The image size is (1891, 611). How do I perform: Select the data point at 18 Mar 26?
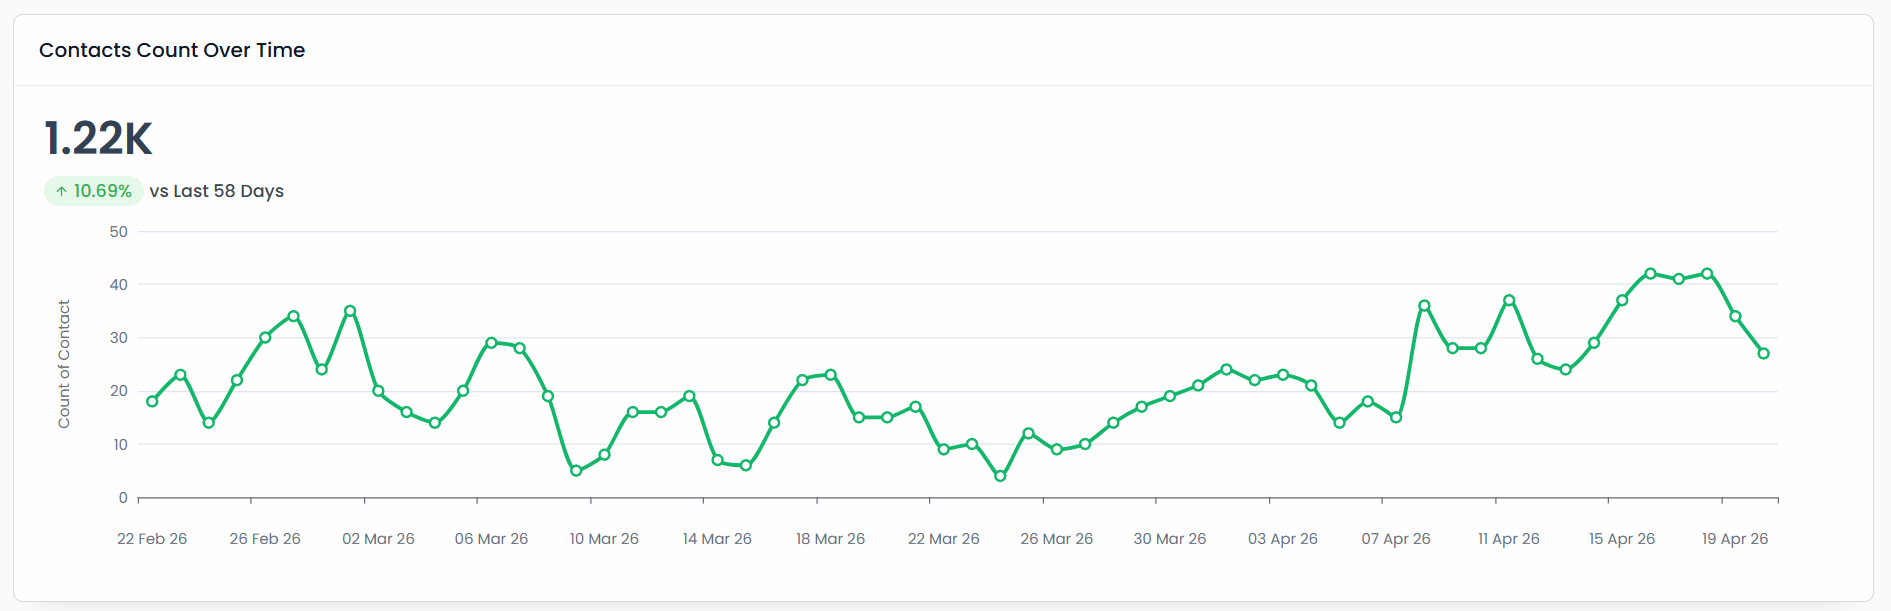[830, 375]
